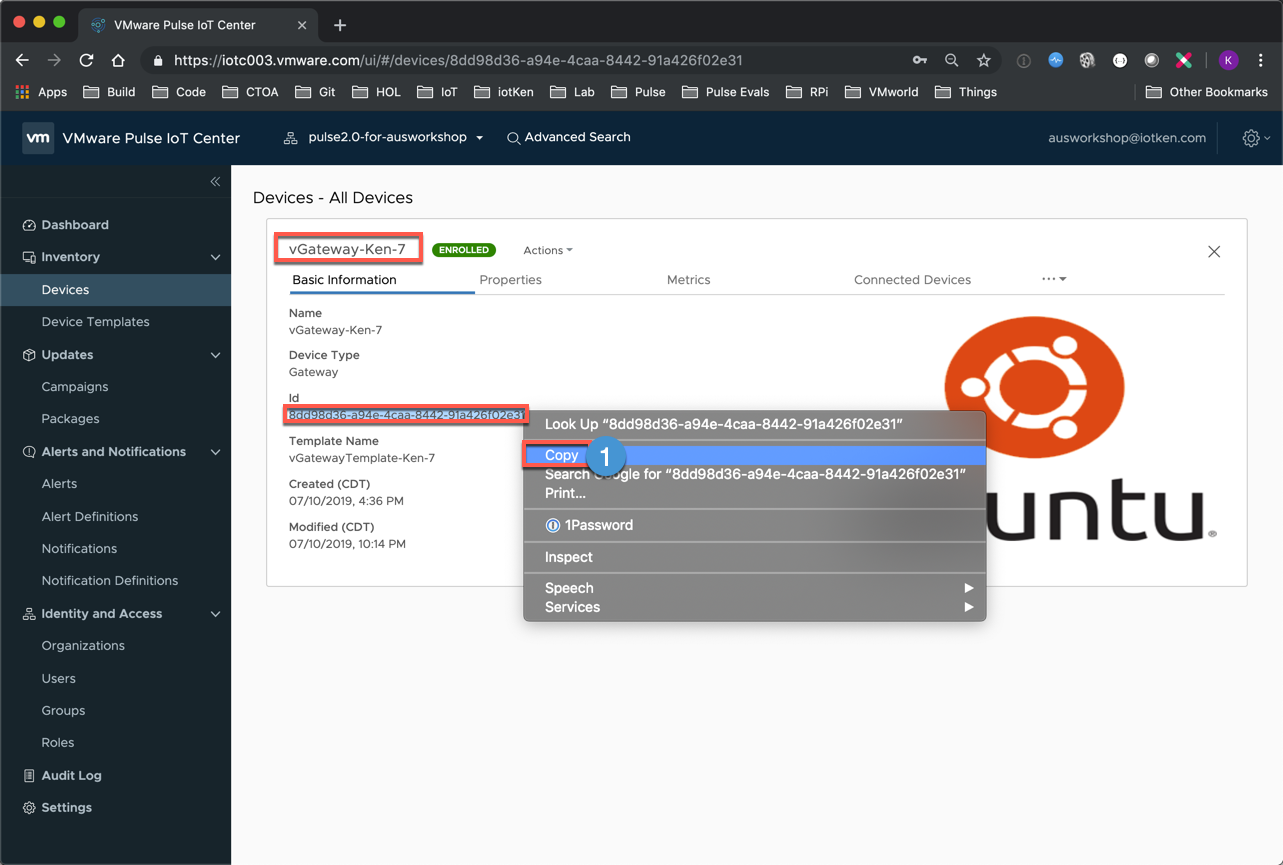Viewport: 1283px width, 865px height.
Task: Open Other Bookmarks folder
Action: 1206,92
